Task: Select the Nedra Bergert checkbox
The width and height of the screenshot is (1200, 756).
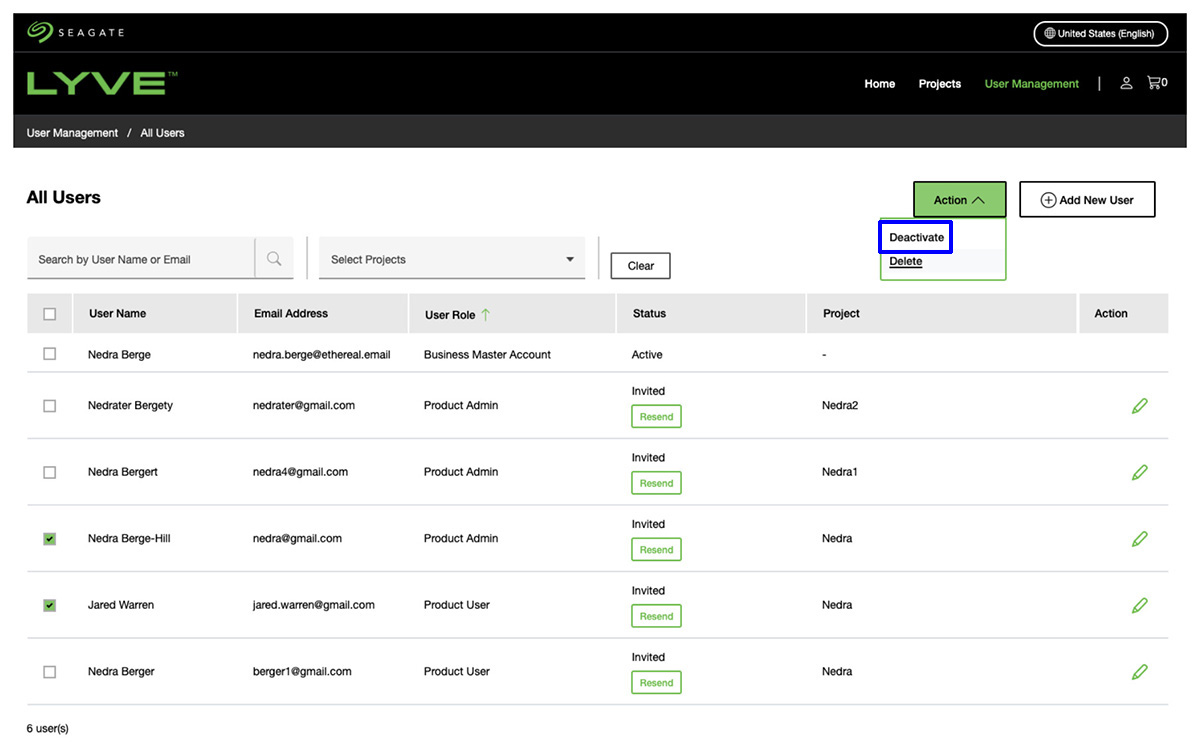Action: pyautogui.click(x=50, y=472)
